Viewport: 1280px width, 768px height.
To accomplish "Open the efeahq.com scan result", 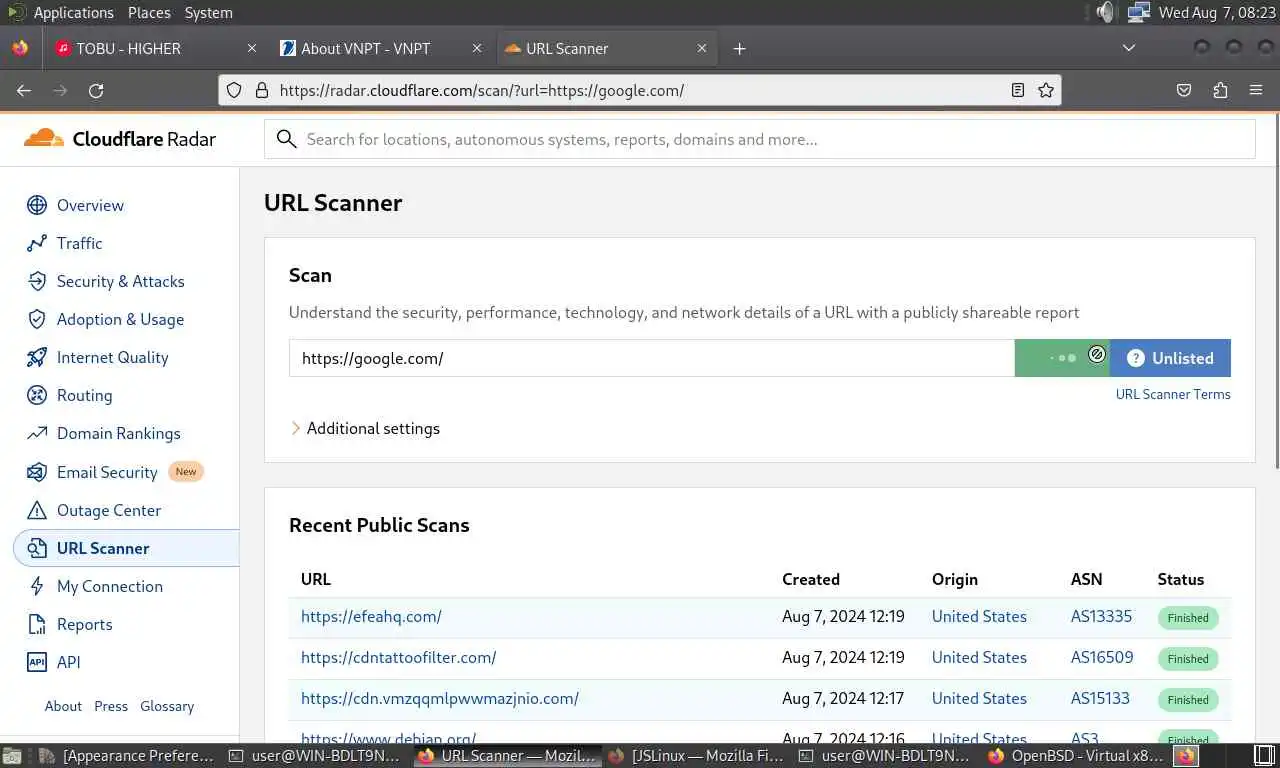I will [x=371, y=616].
